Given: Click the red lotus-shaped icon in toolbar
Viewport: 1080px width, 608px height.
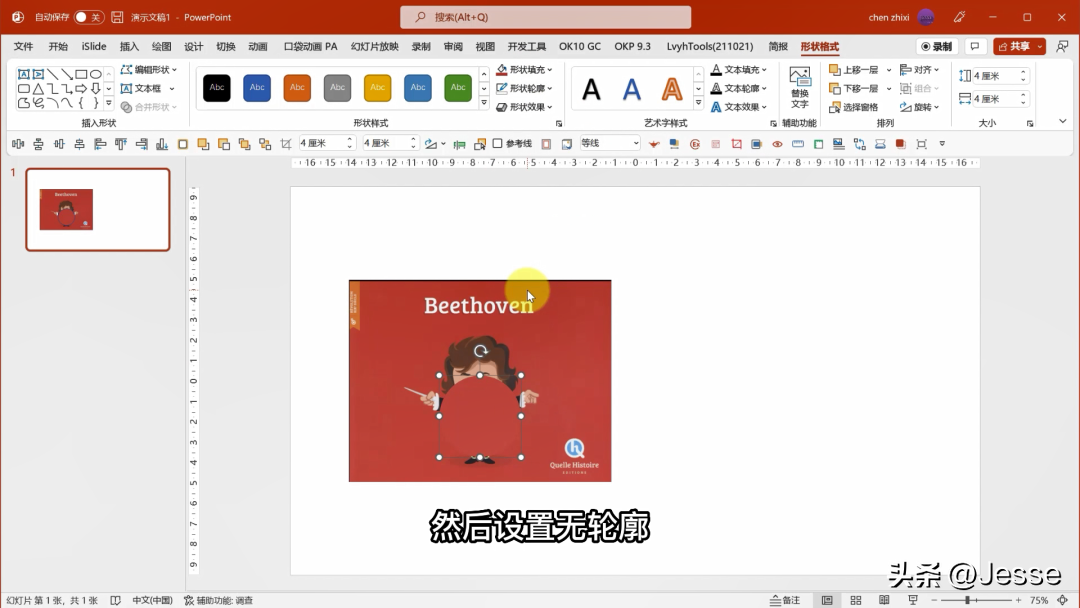Looking at the screenshot, I should point(654,144).
